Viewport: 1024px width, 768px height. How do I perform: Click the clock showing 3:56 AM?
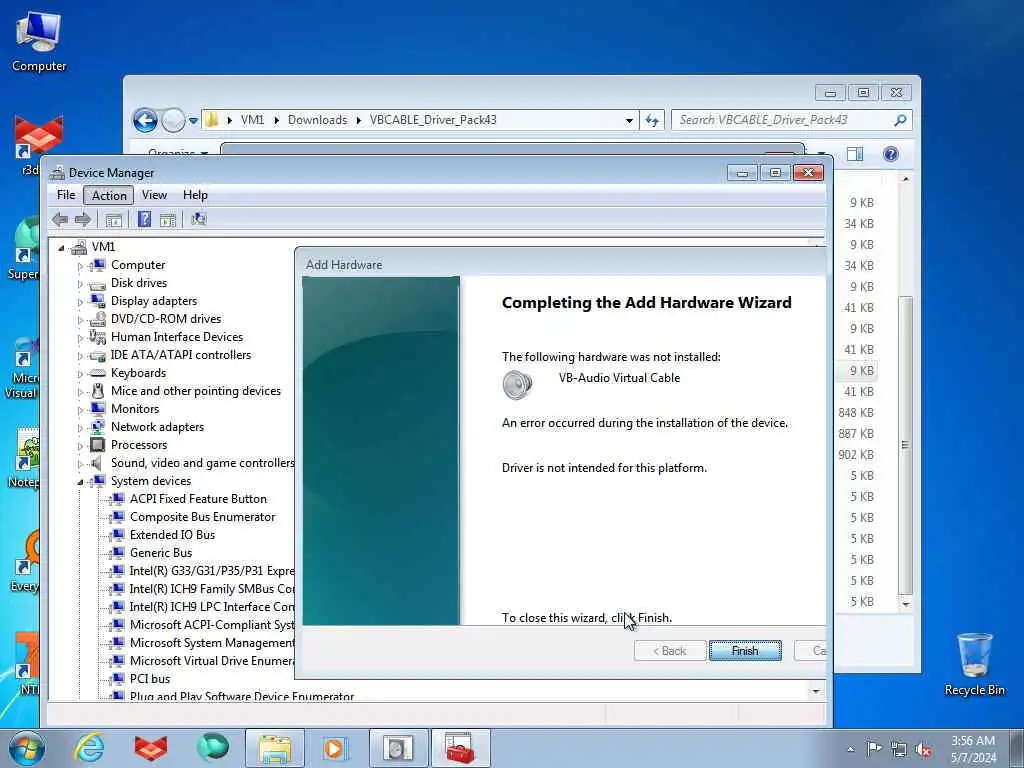pos(973,741)
